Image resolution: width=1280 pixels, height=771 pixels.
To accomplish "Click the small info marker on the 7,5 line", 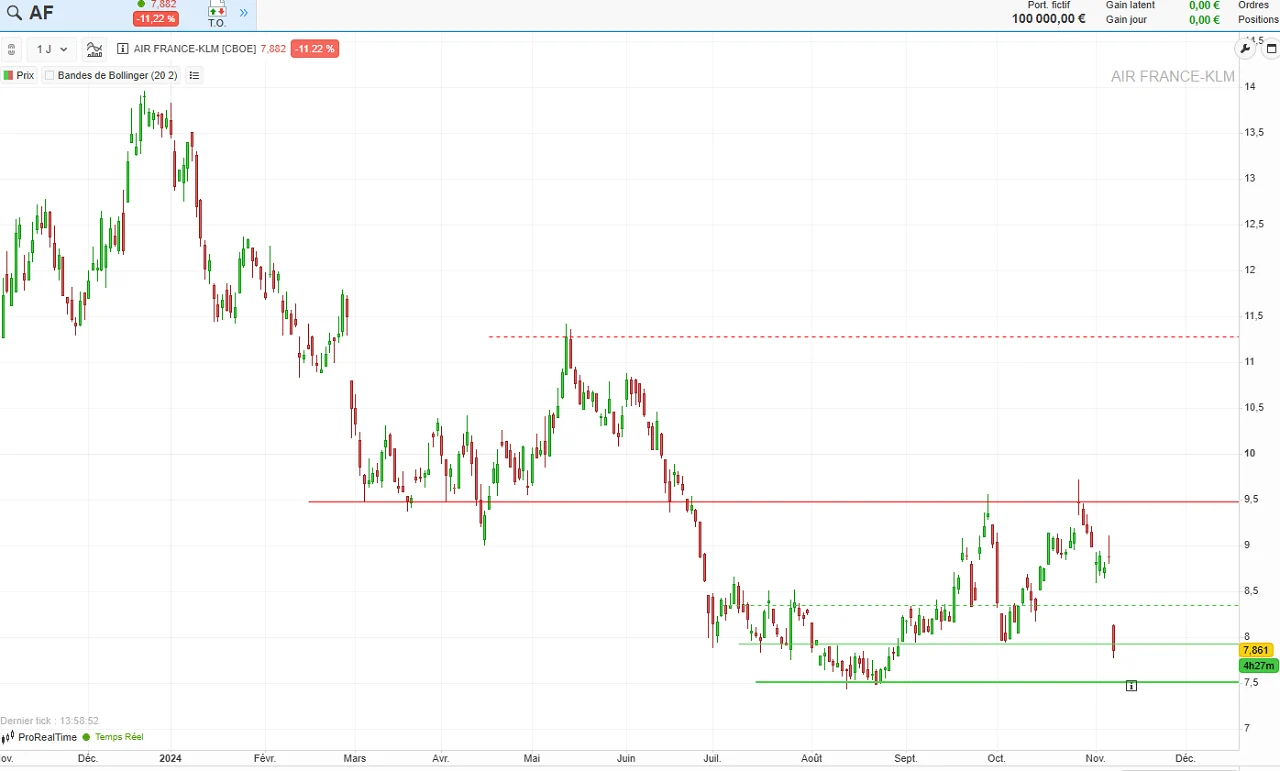I will pos(1131,685).
